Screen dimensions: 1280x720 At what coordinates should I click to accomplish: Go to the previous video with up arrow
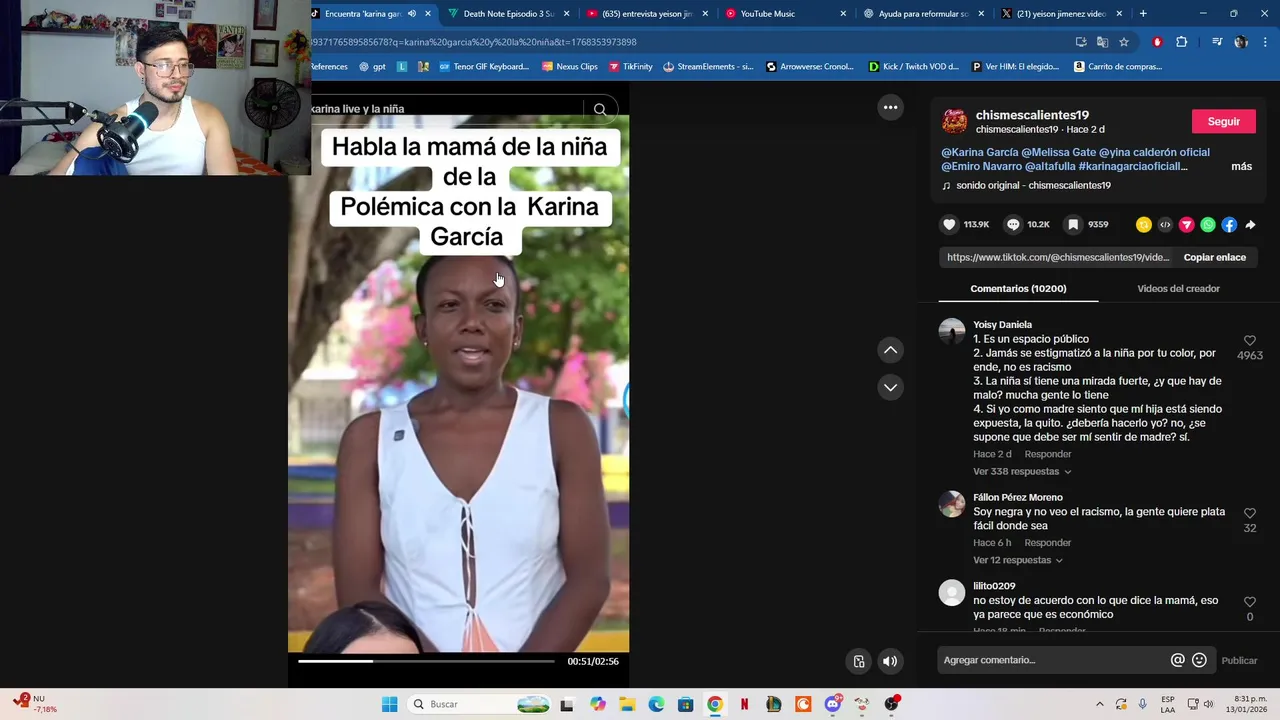click(x=890, y=350)
